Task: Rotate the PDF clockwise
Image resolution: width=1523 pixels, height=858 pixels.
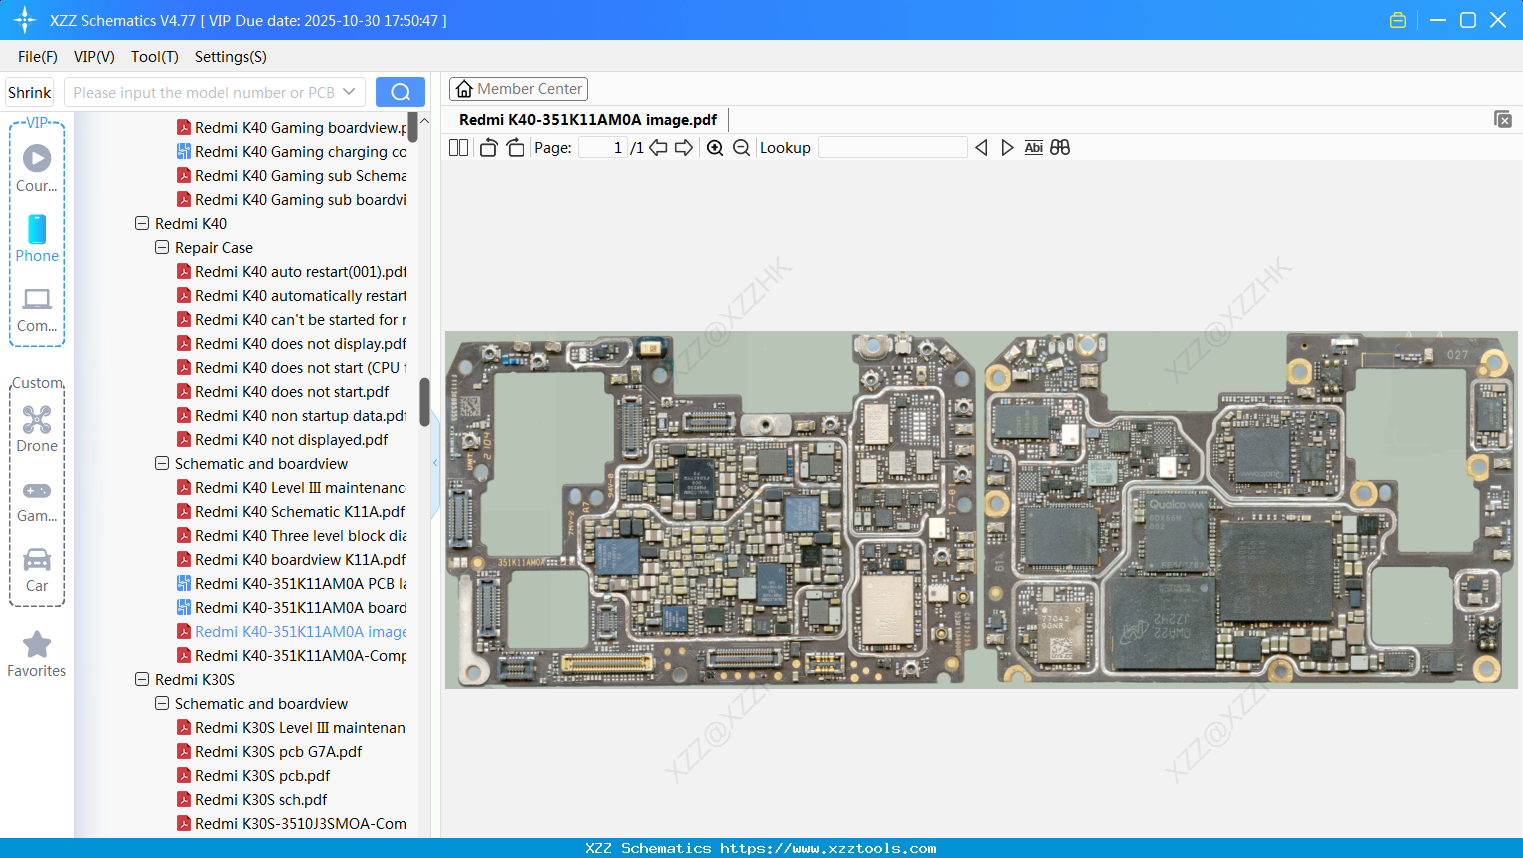Action: (x=515, y=147)
